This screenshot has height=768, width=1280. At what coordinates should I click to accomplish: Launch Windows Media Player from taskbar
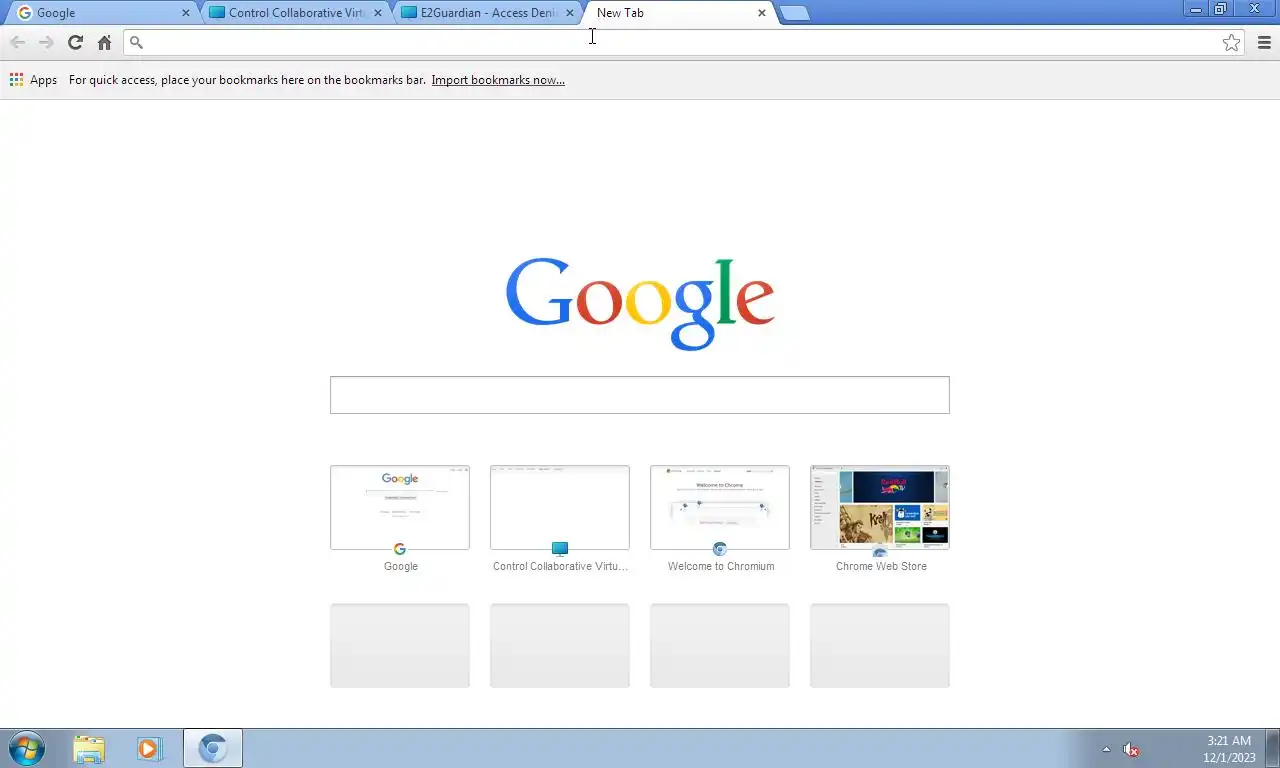point(149,748)
